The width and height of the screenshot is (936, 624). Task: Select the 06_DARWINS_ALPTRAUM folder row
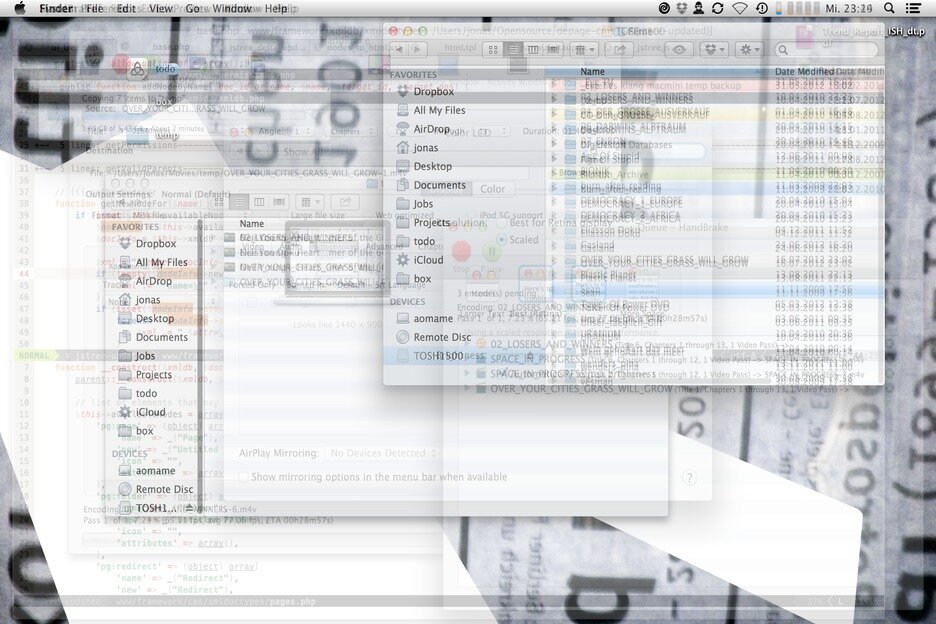715,128
